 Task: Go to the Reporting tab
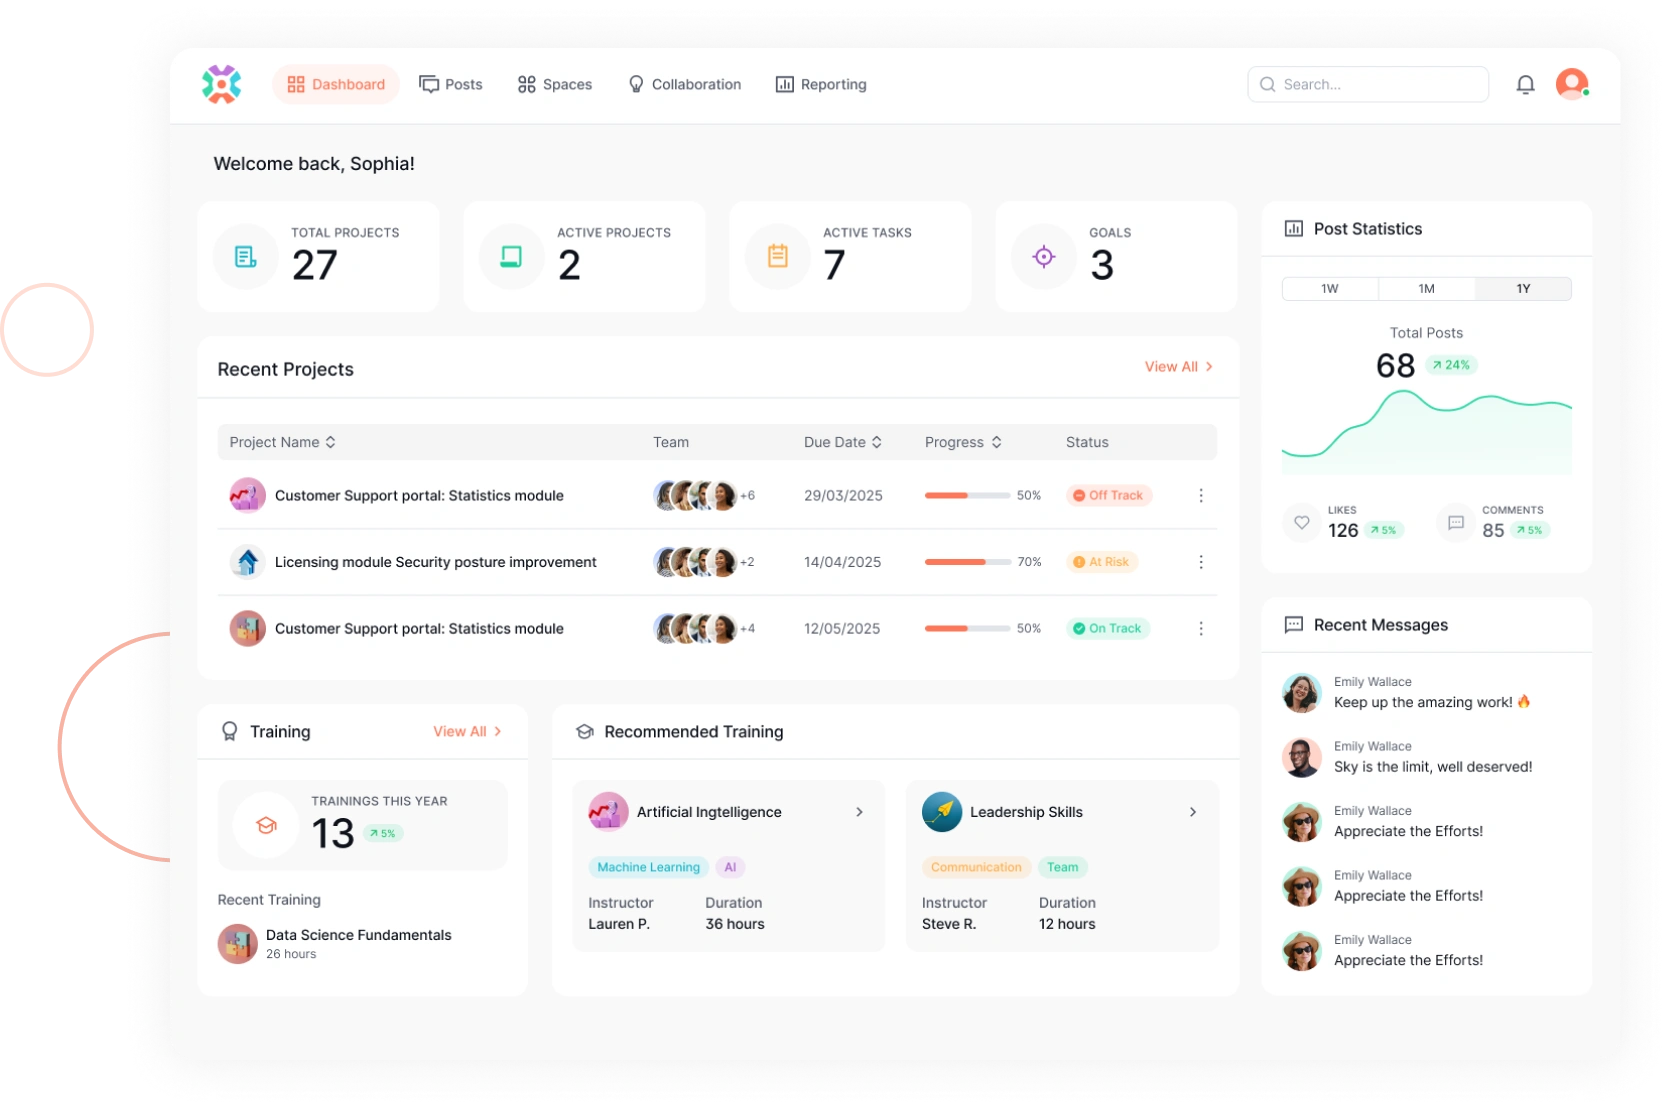tap(821, 85)
